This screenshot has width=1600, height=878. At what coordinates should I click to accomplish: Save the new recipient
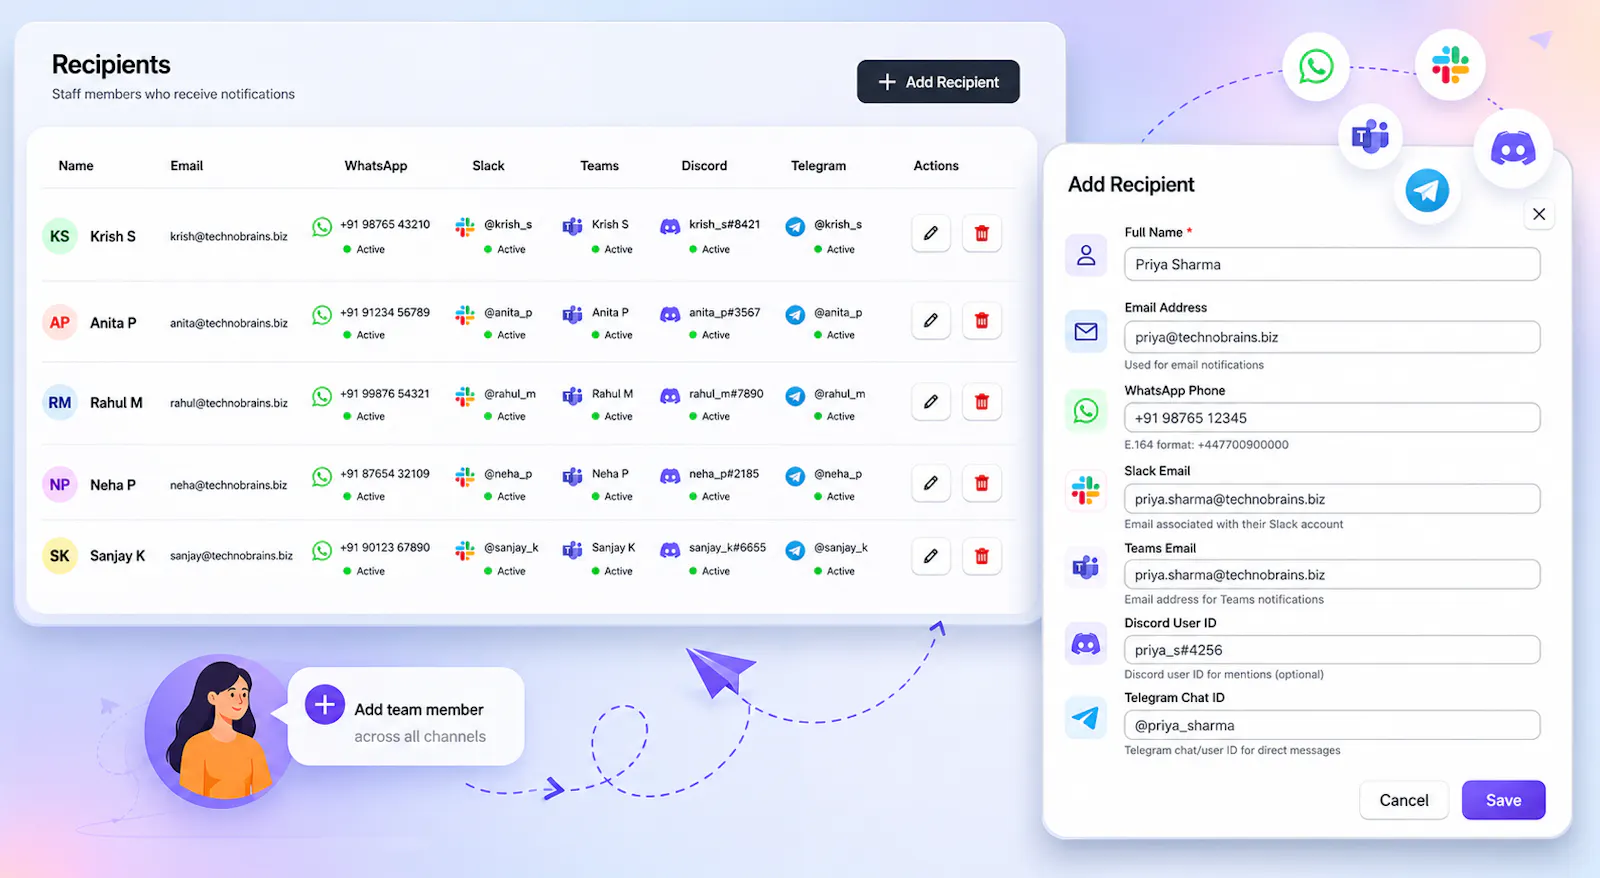click(1504, 800)
